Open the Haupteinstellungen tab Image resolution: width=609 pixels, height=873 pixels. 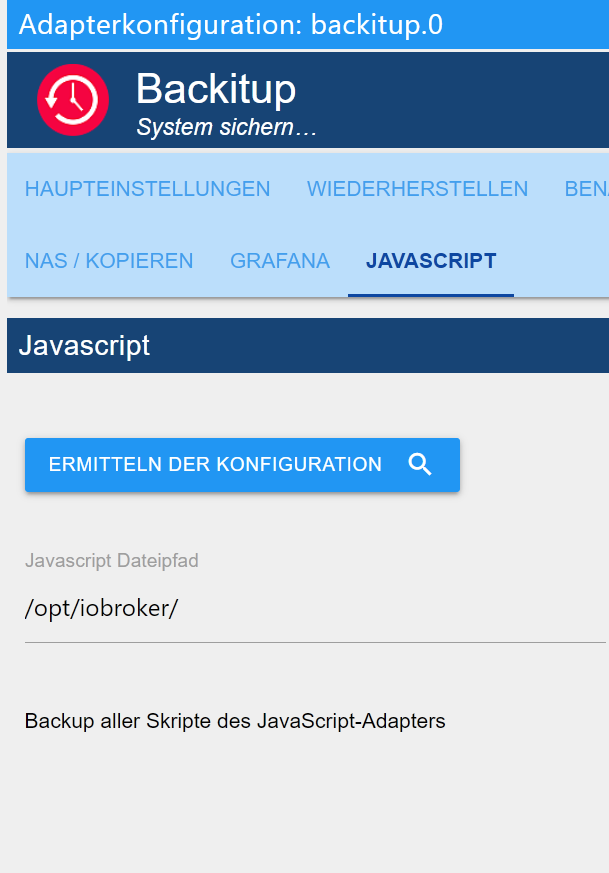coord(148,189)
